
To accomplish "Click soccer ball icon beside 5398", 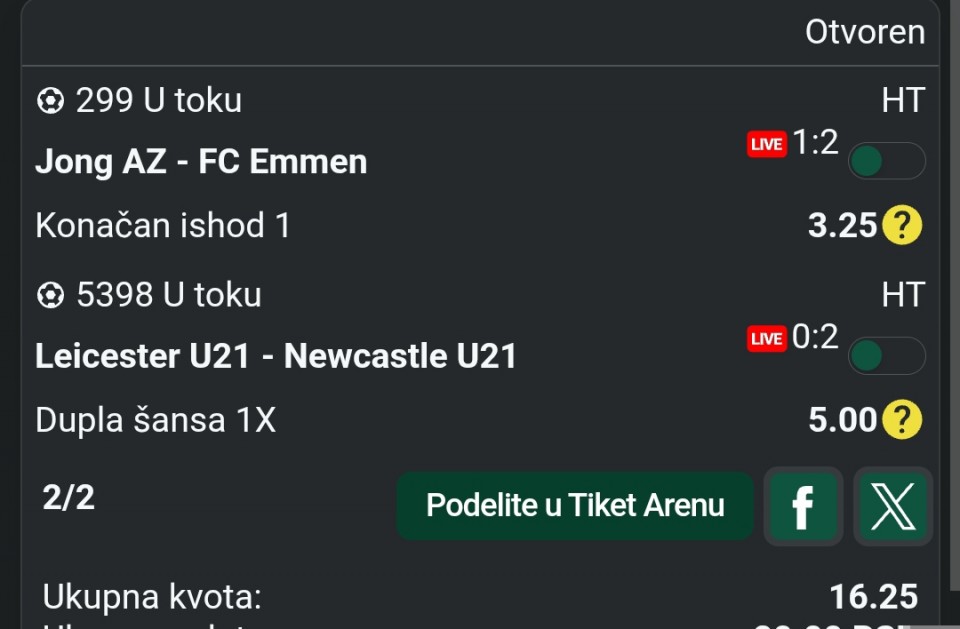I will (49, 296).
